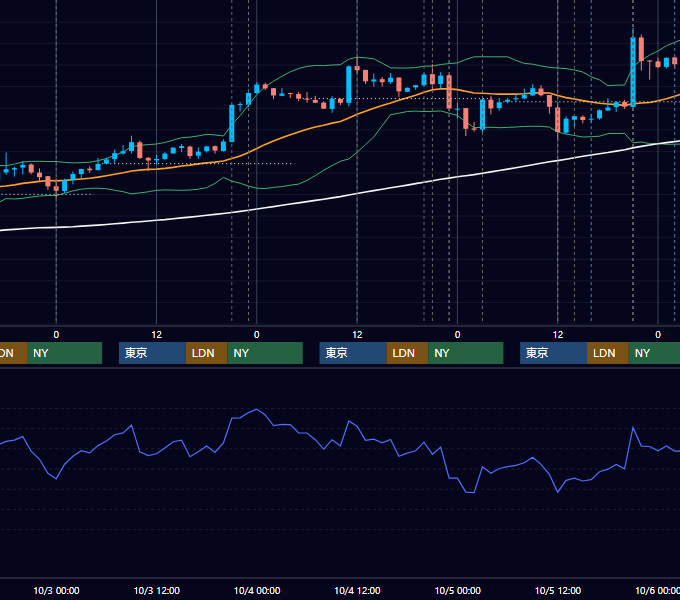Click hour label 12 above 10/3 12:00
Image resolution: width=680 pixels, height=600 pixels.
coord(157,335)
